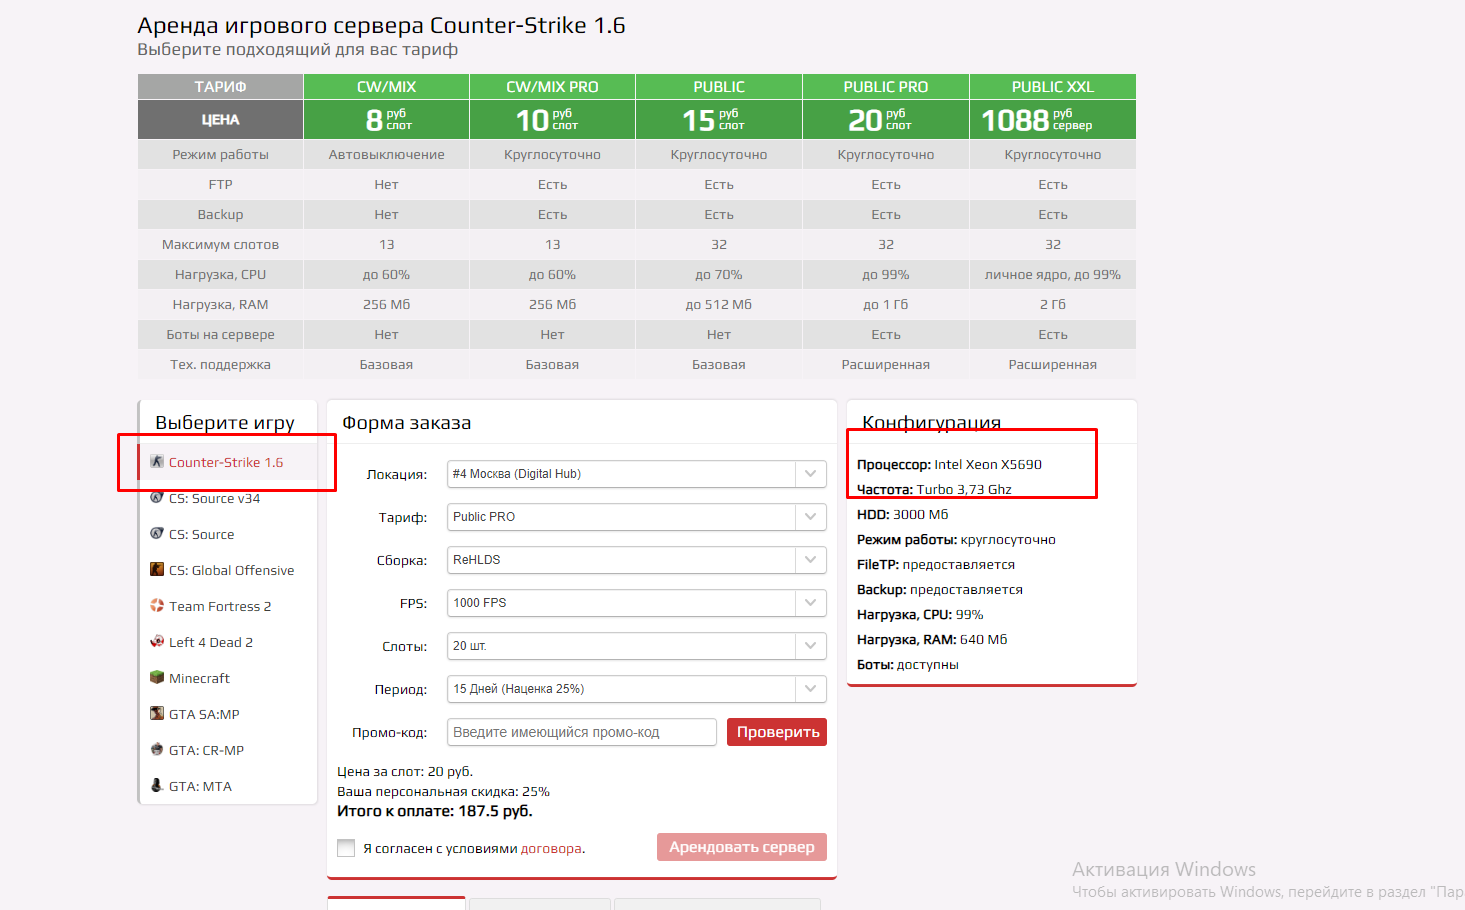Click the GTA: MTA icon

pos(157,785)
